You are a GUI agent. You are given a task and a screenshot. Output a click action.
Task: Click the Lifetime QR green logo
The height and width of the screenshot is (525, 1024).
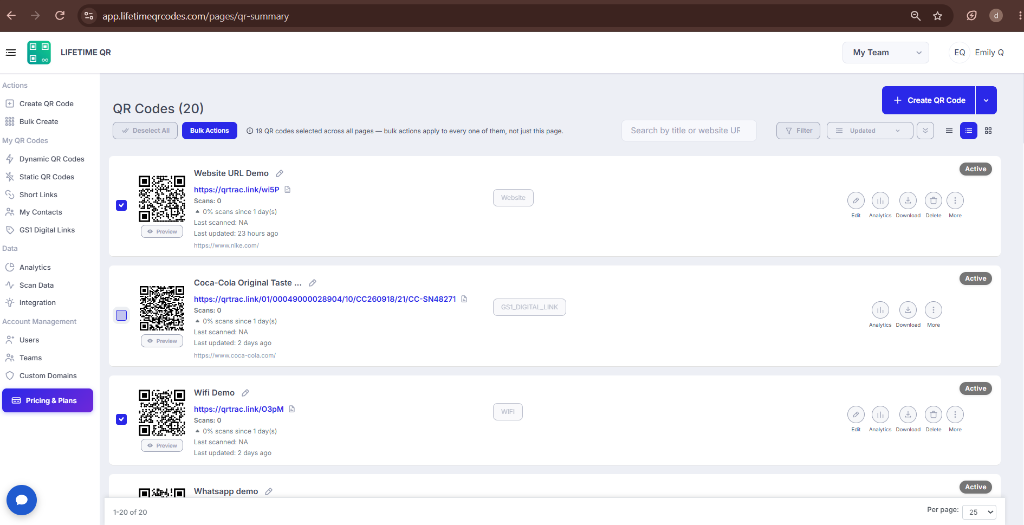39,52
